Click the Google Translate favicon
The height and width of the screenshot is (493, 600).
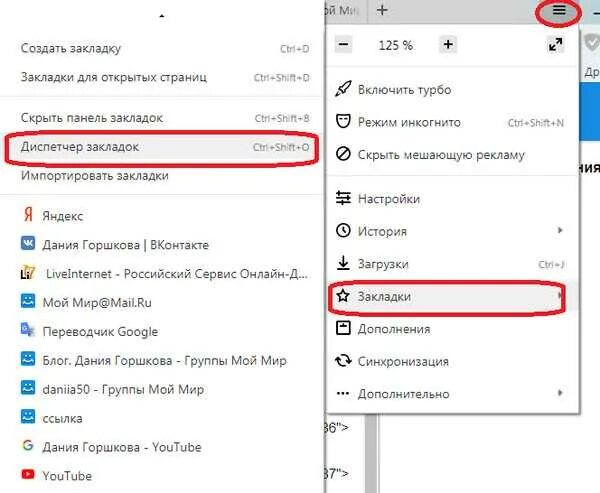(28, 330)
